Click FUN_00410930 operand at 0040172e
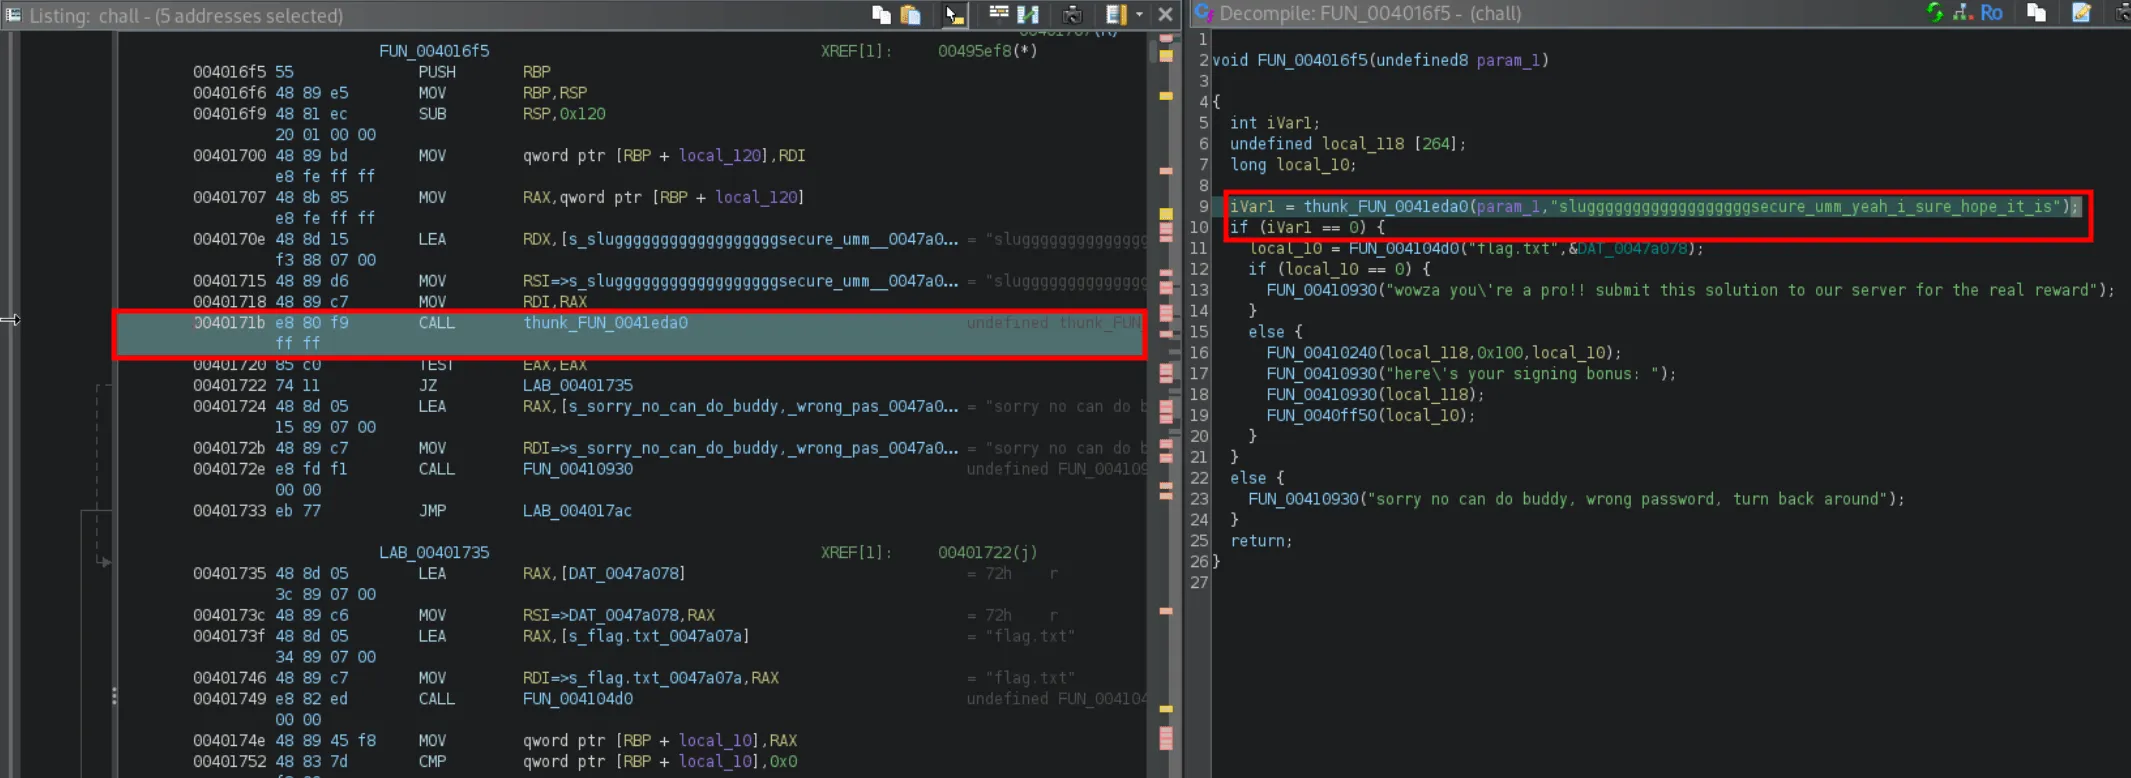2131x778 pixels. pyautogui.click(x=577, y=469)
